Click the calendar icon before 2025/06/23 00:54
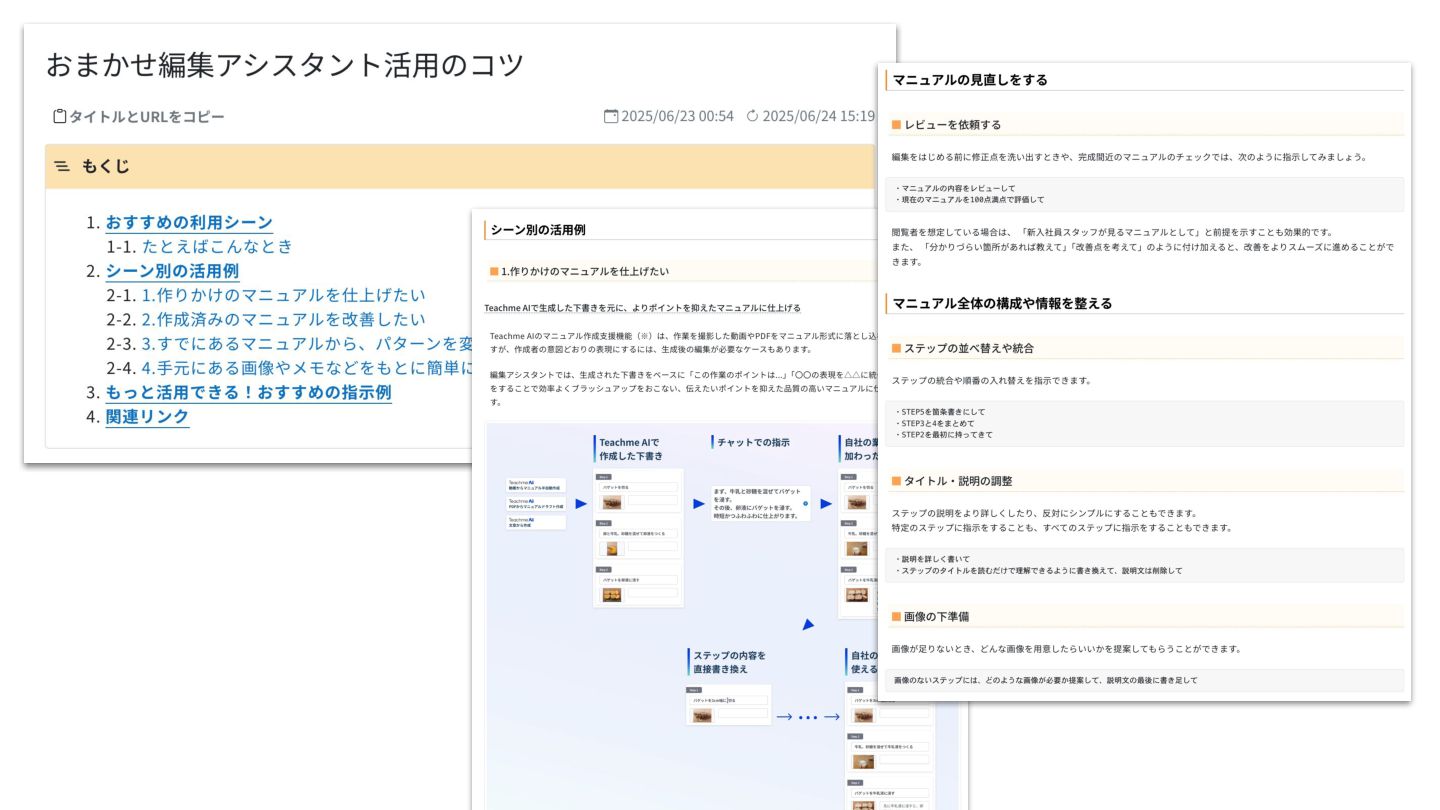Image resolution: width=1440 pixels, height=810 pixels. 611,116
